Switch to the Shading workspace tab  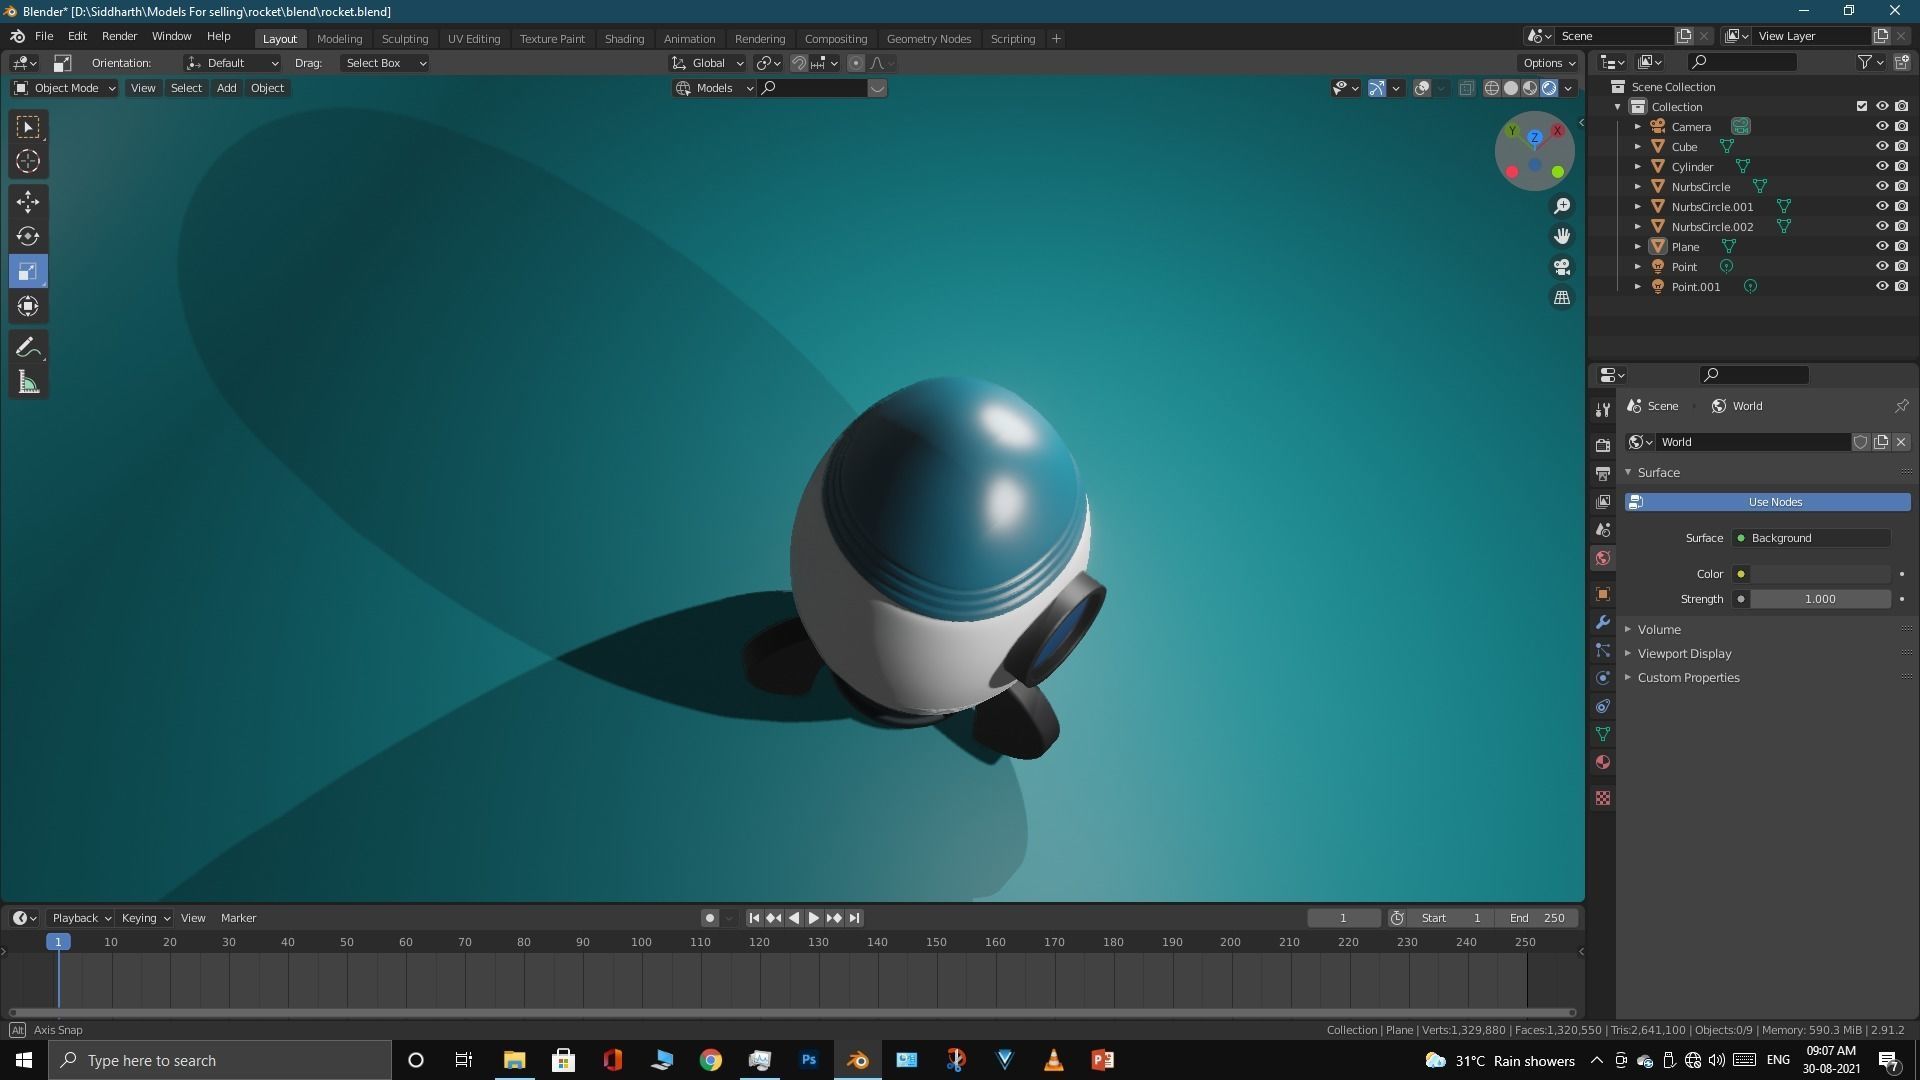[x=624, y=38]
